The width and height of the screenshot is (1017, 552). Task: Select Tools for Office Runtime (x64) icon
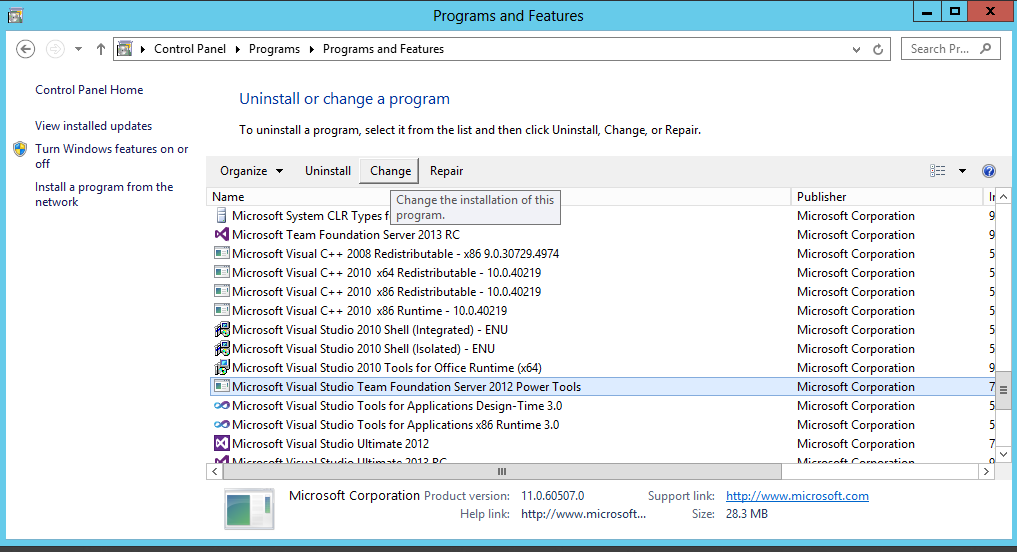click(x=222, y=367)
